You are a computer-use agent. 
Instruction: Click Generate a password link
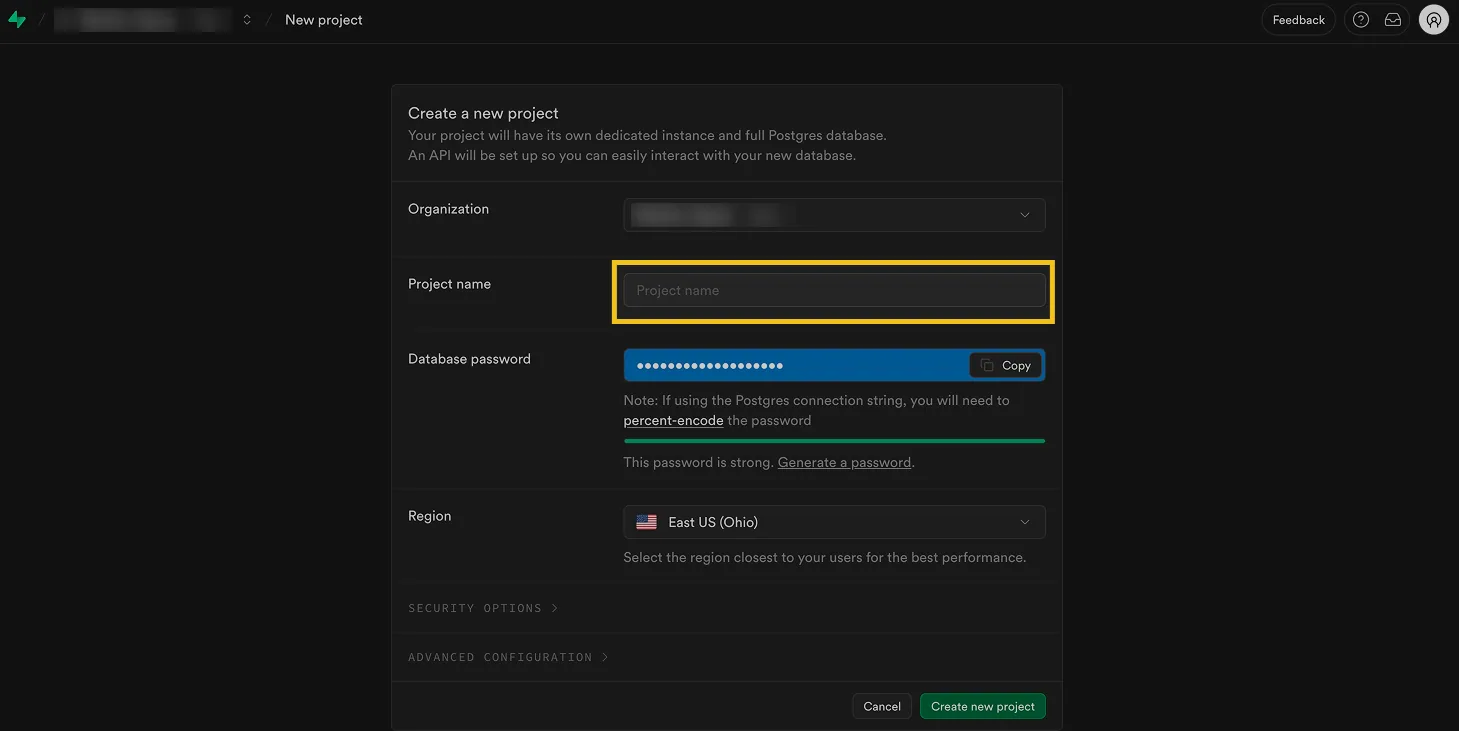[x=844, y=463]
